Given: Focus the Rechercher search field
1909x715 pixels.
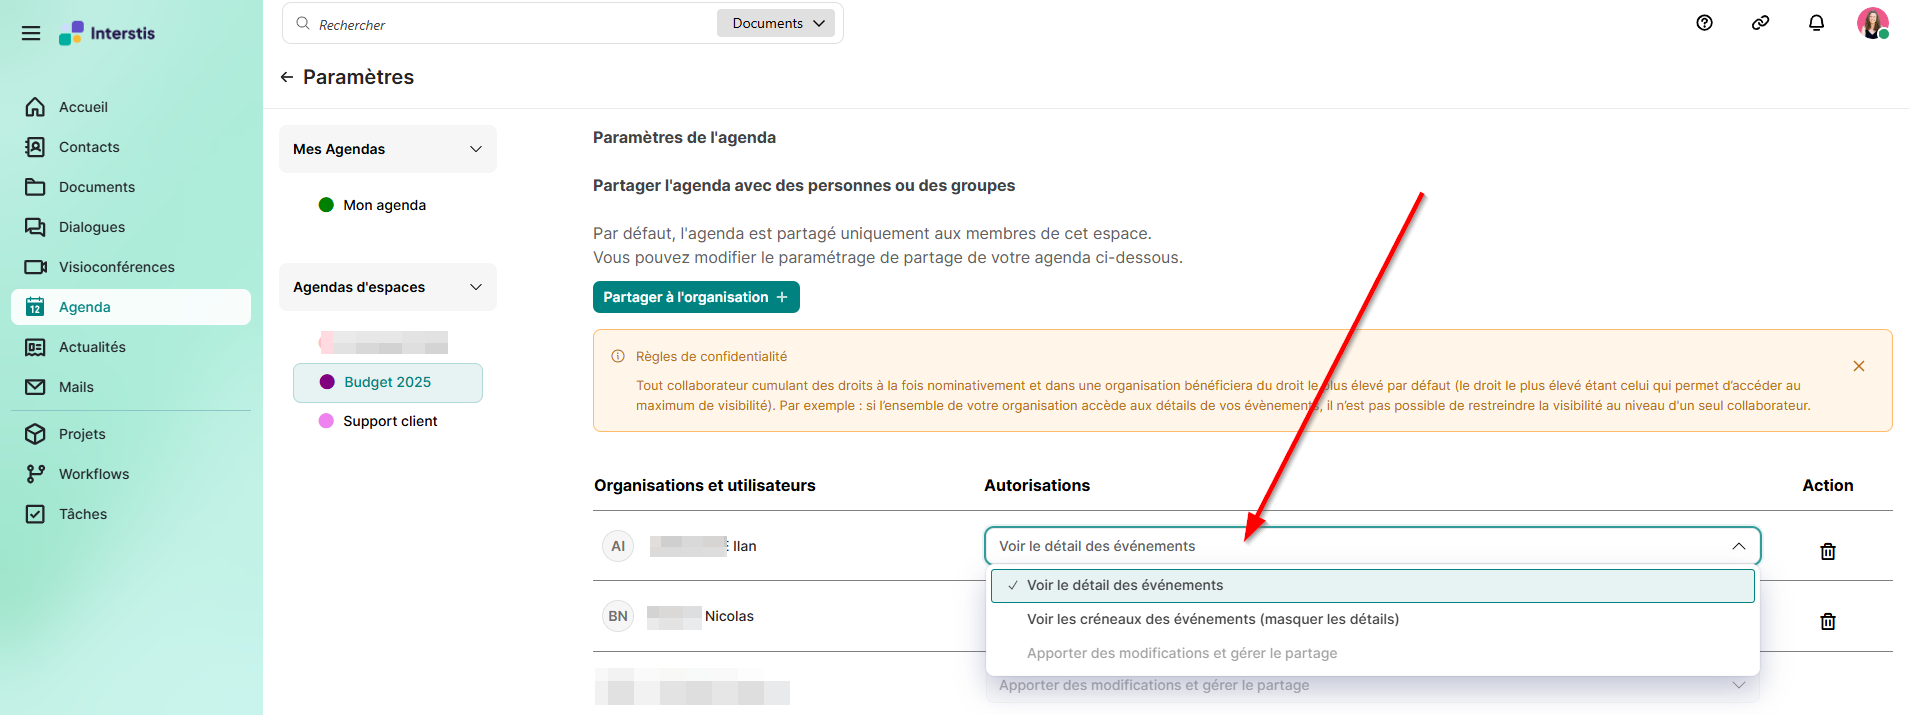Looking at the screenshot, I should (500, 24).
